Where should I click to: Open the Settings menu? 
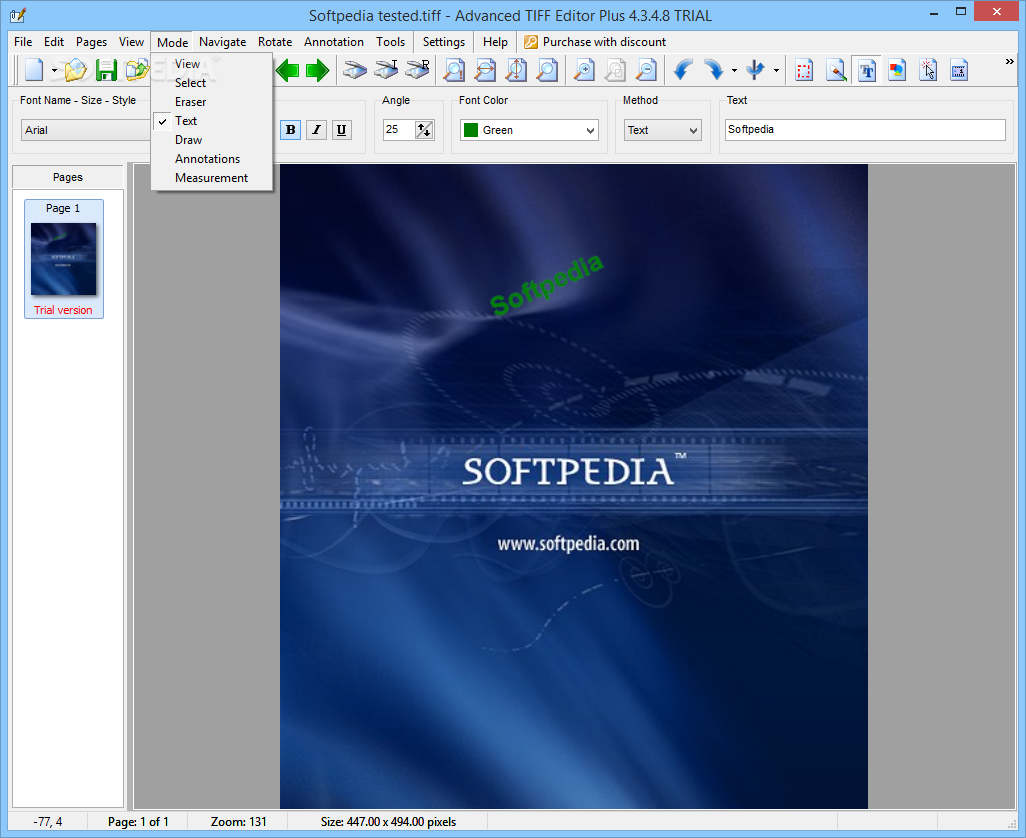pos(444,42)
